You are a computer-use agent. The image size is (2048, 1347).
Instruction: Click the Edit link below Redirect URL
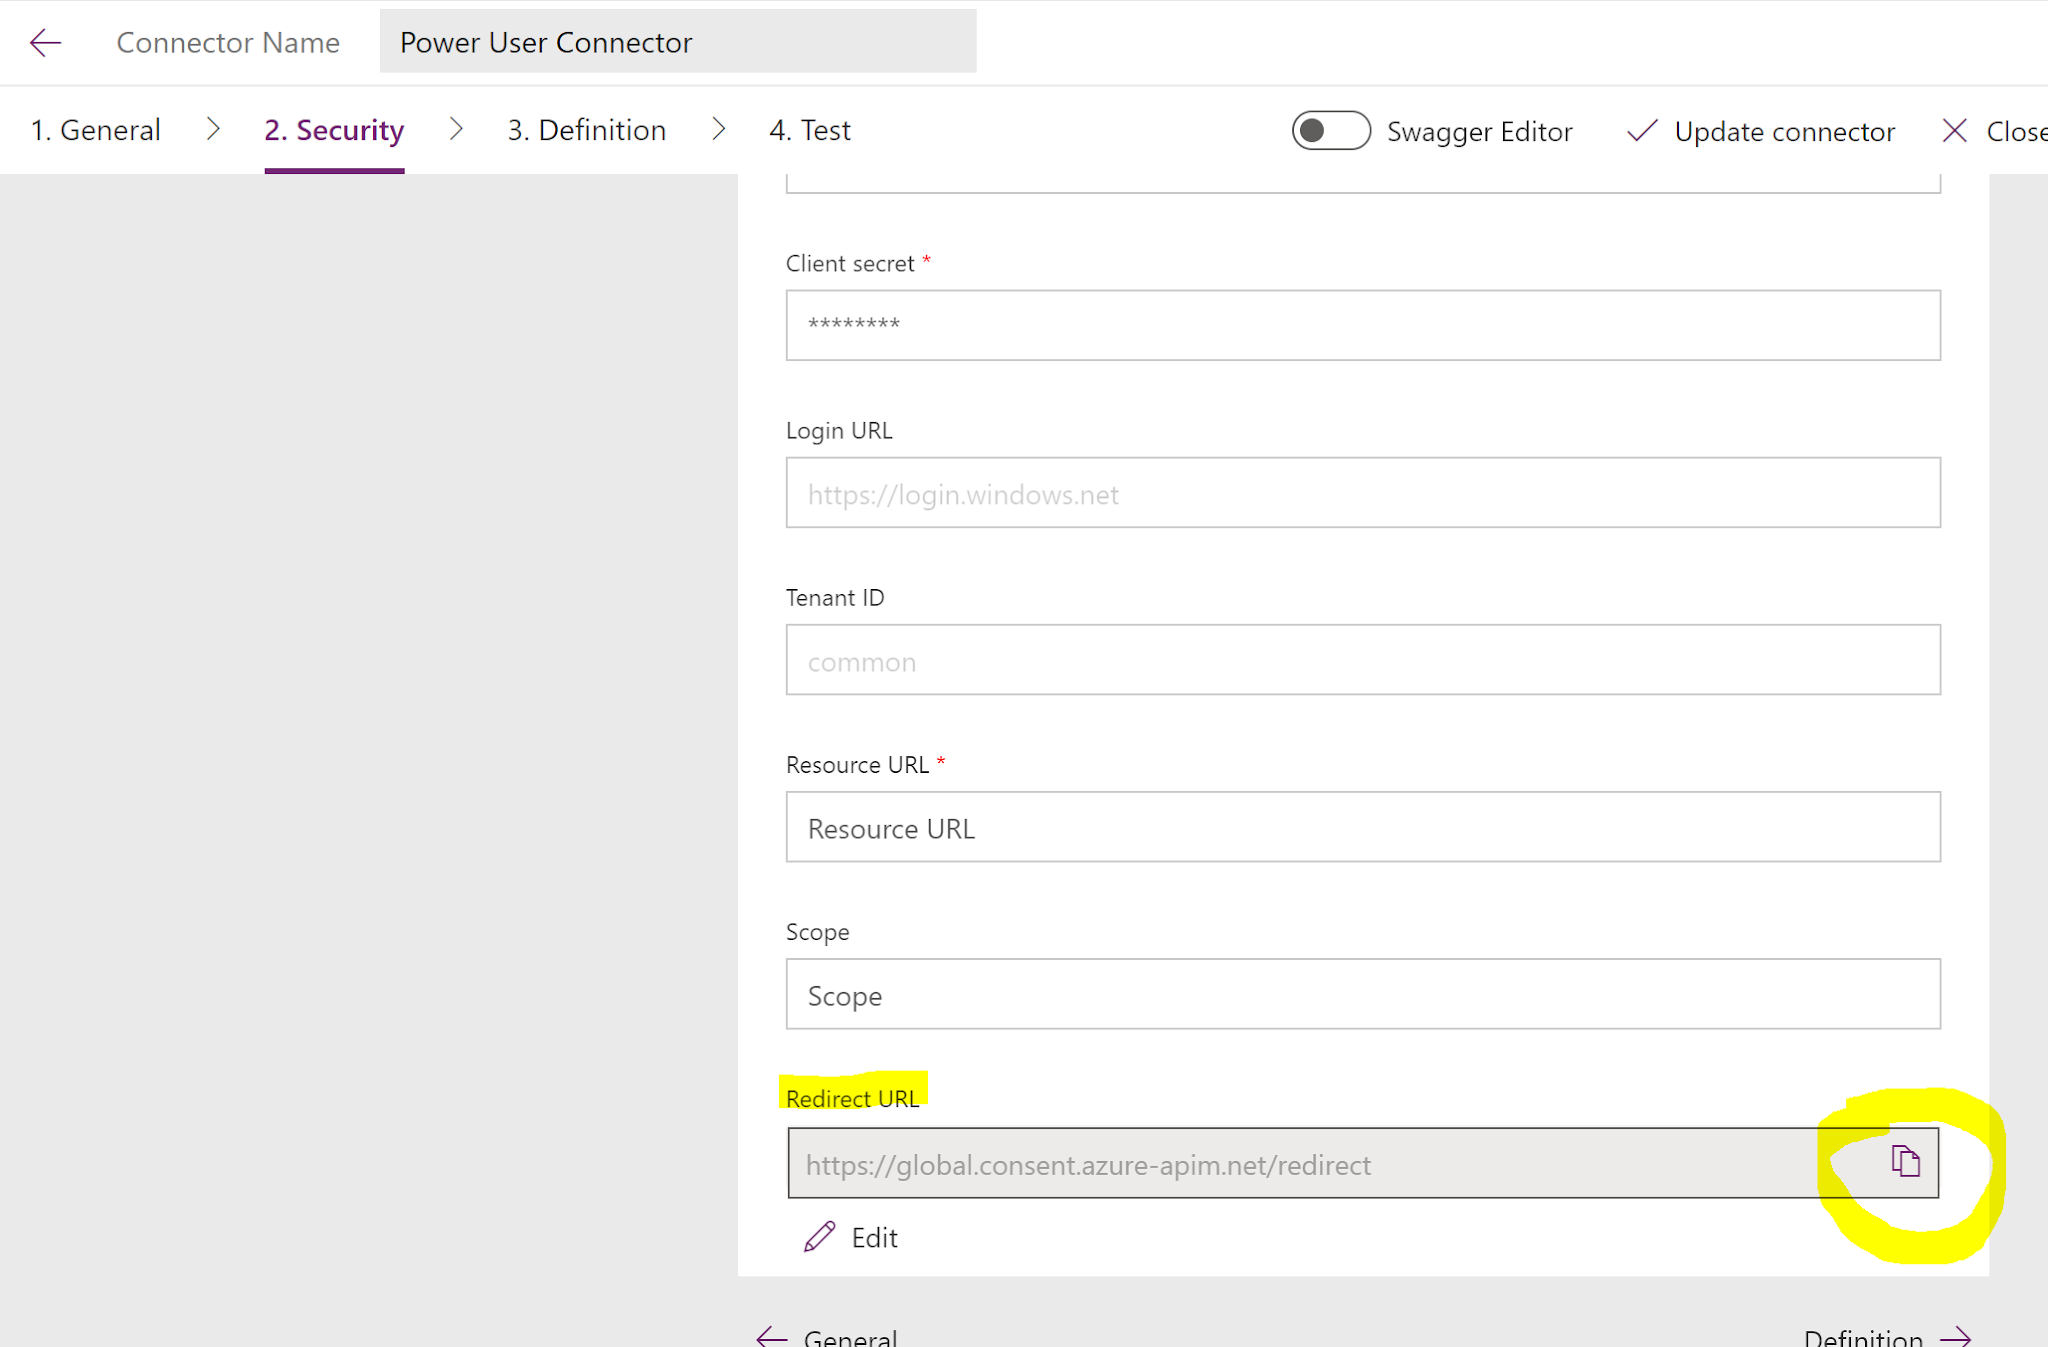coord(872,1237)
